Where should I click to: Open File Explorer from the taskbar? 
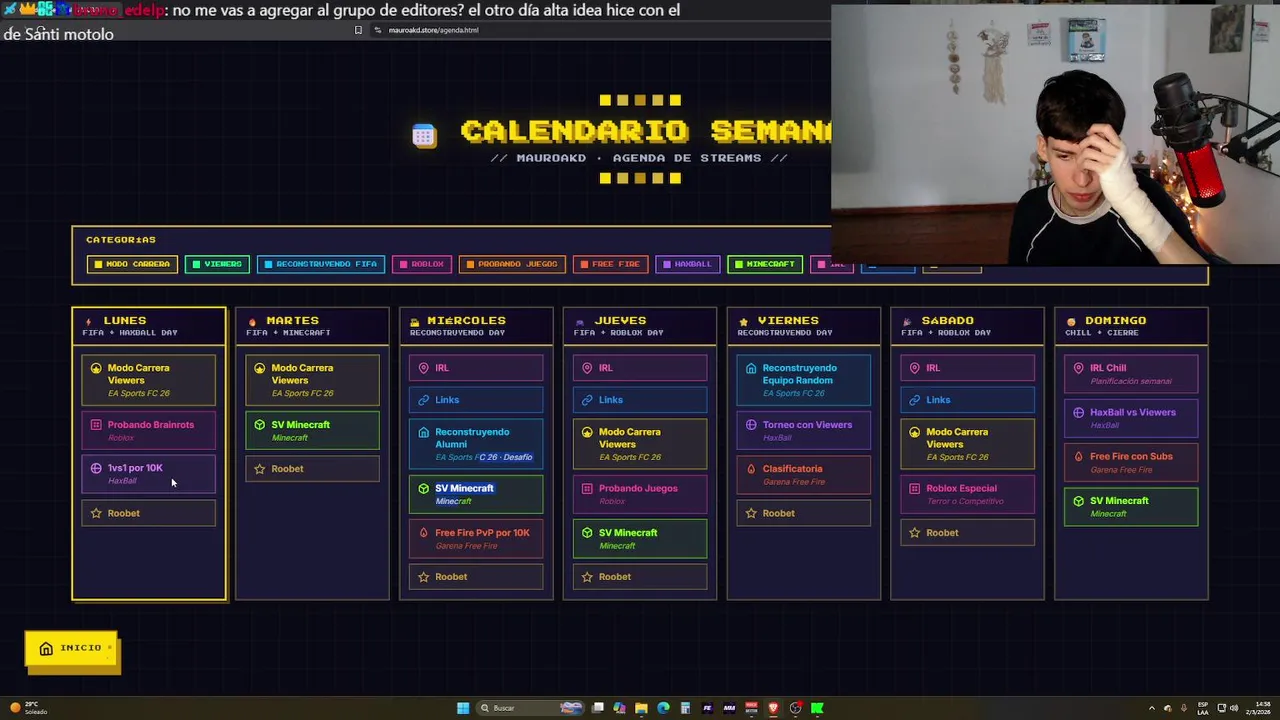click(641, 708)
